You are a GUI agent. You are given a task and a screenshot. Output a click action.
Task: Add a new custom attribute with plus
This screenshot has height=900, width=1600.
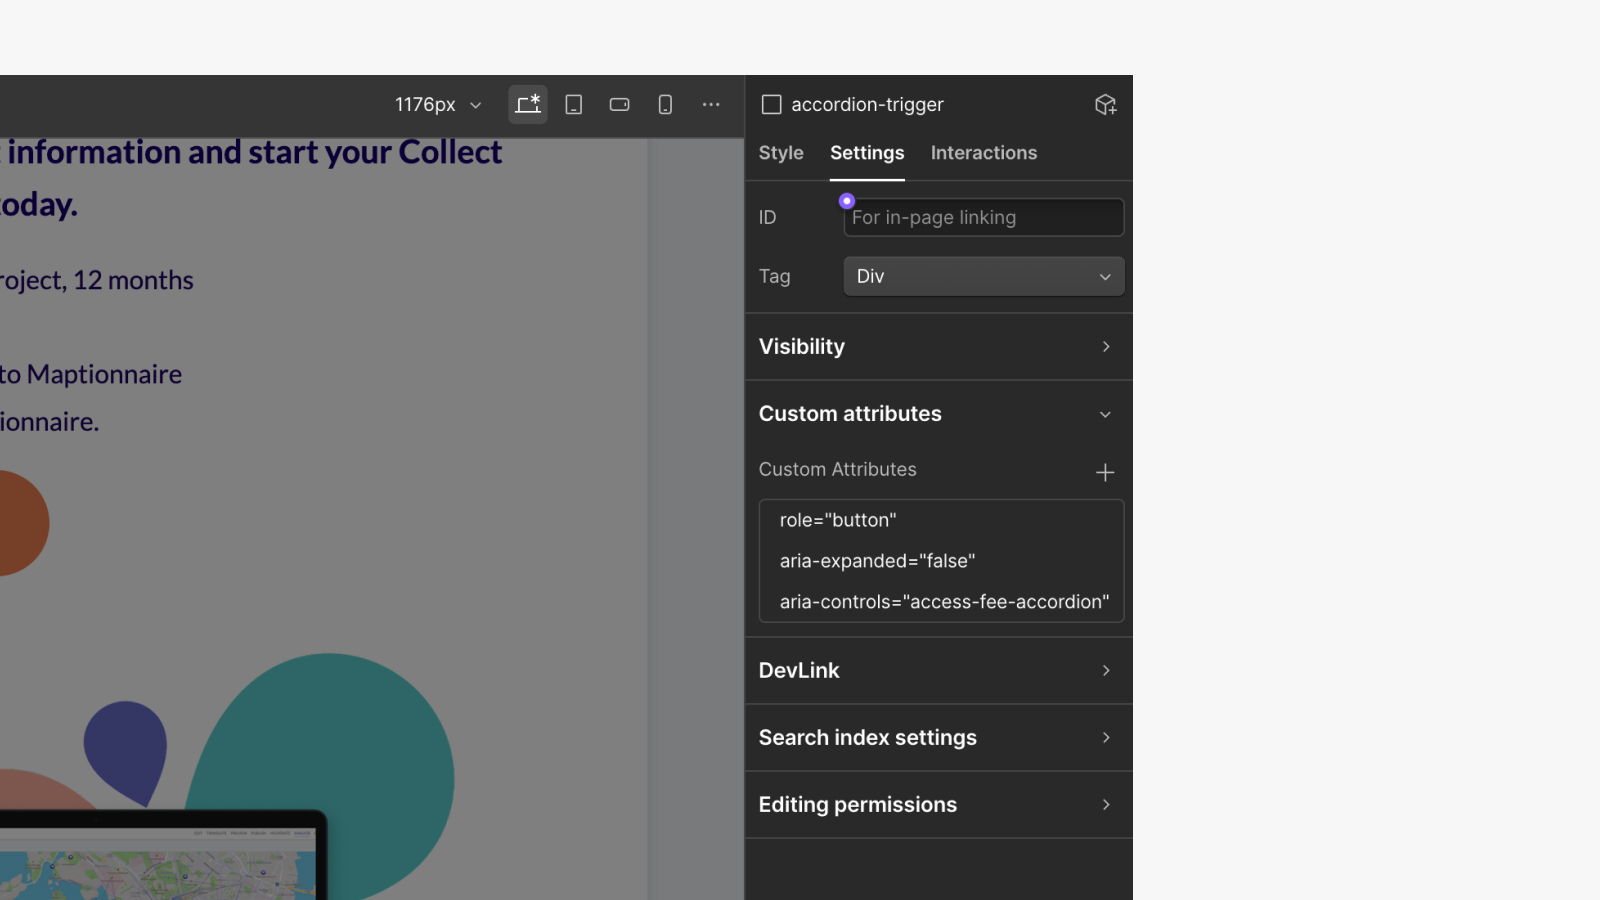tap(1105, 472)
